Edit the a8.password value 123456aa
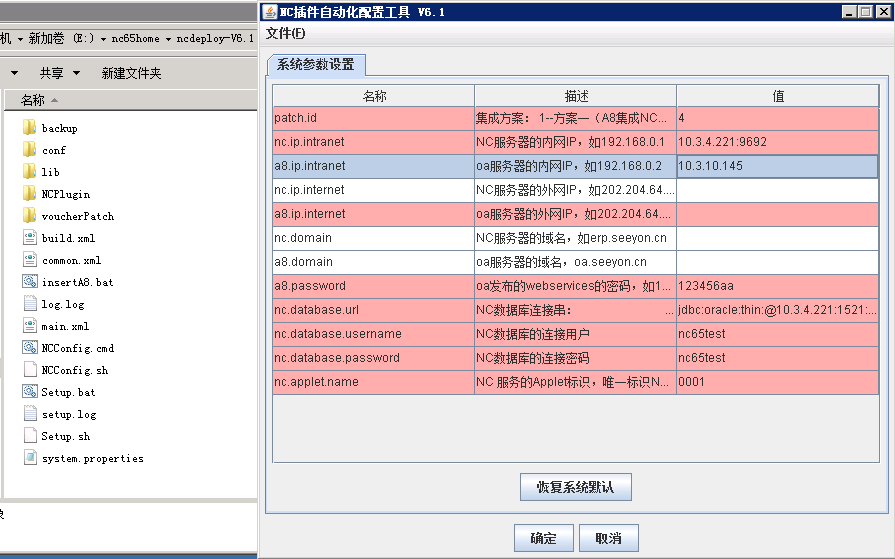The image size is (895, 559). coord(777,286)
